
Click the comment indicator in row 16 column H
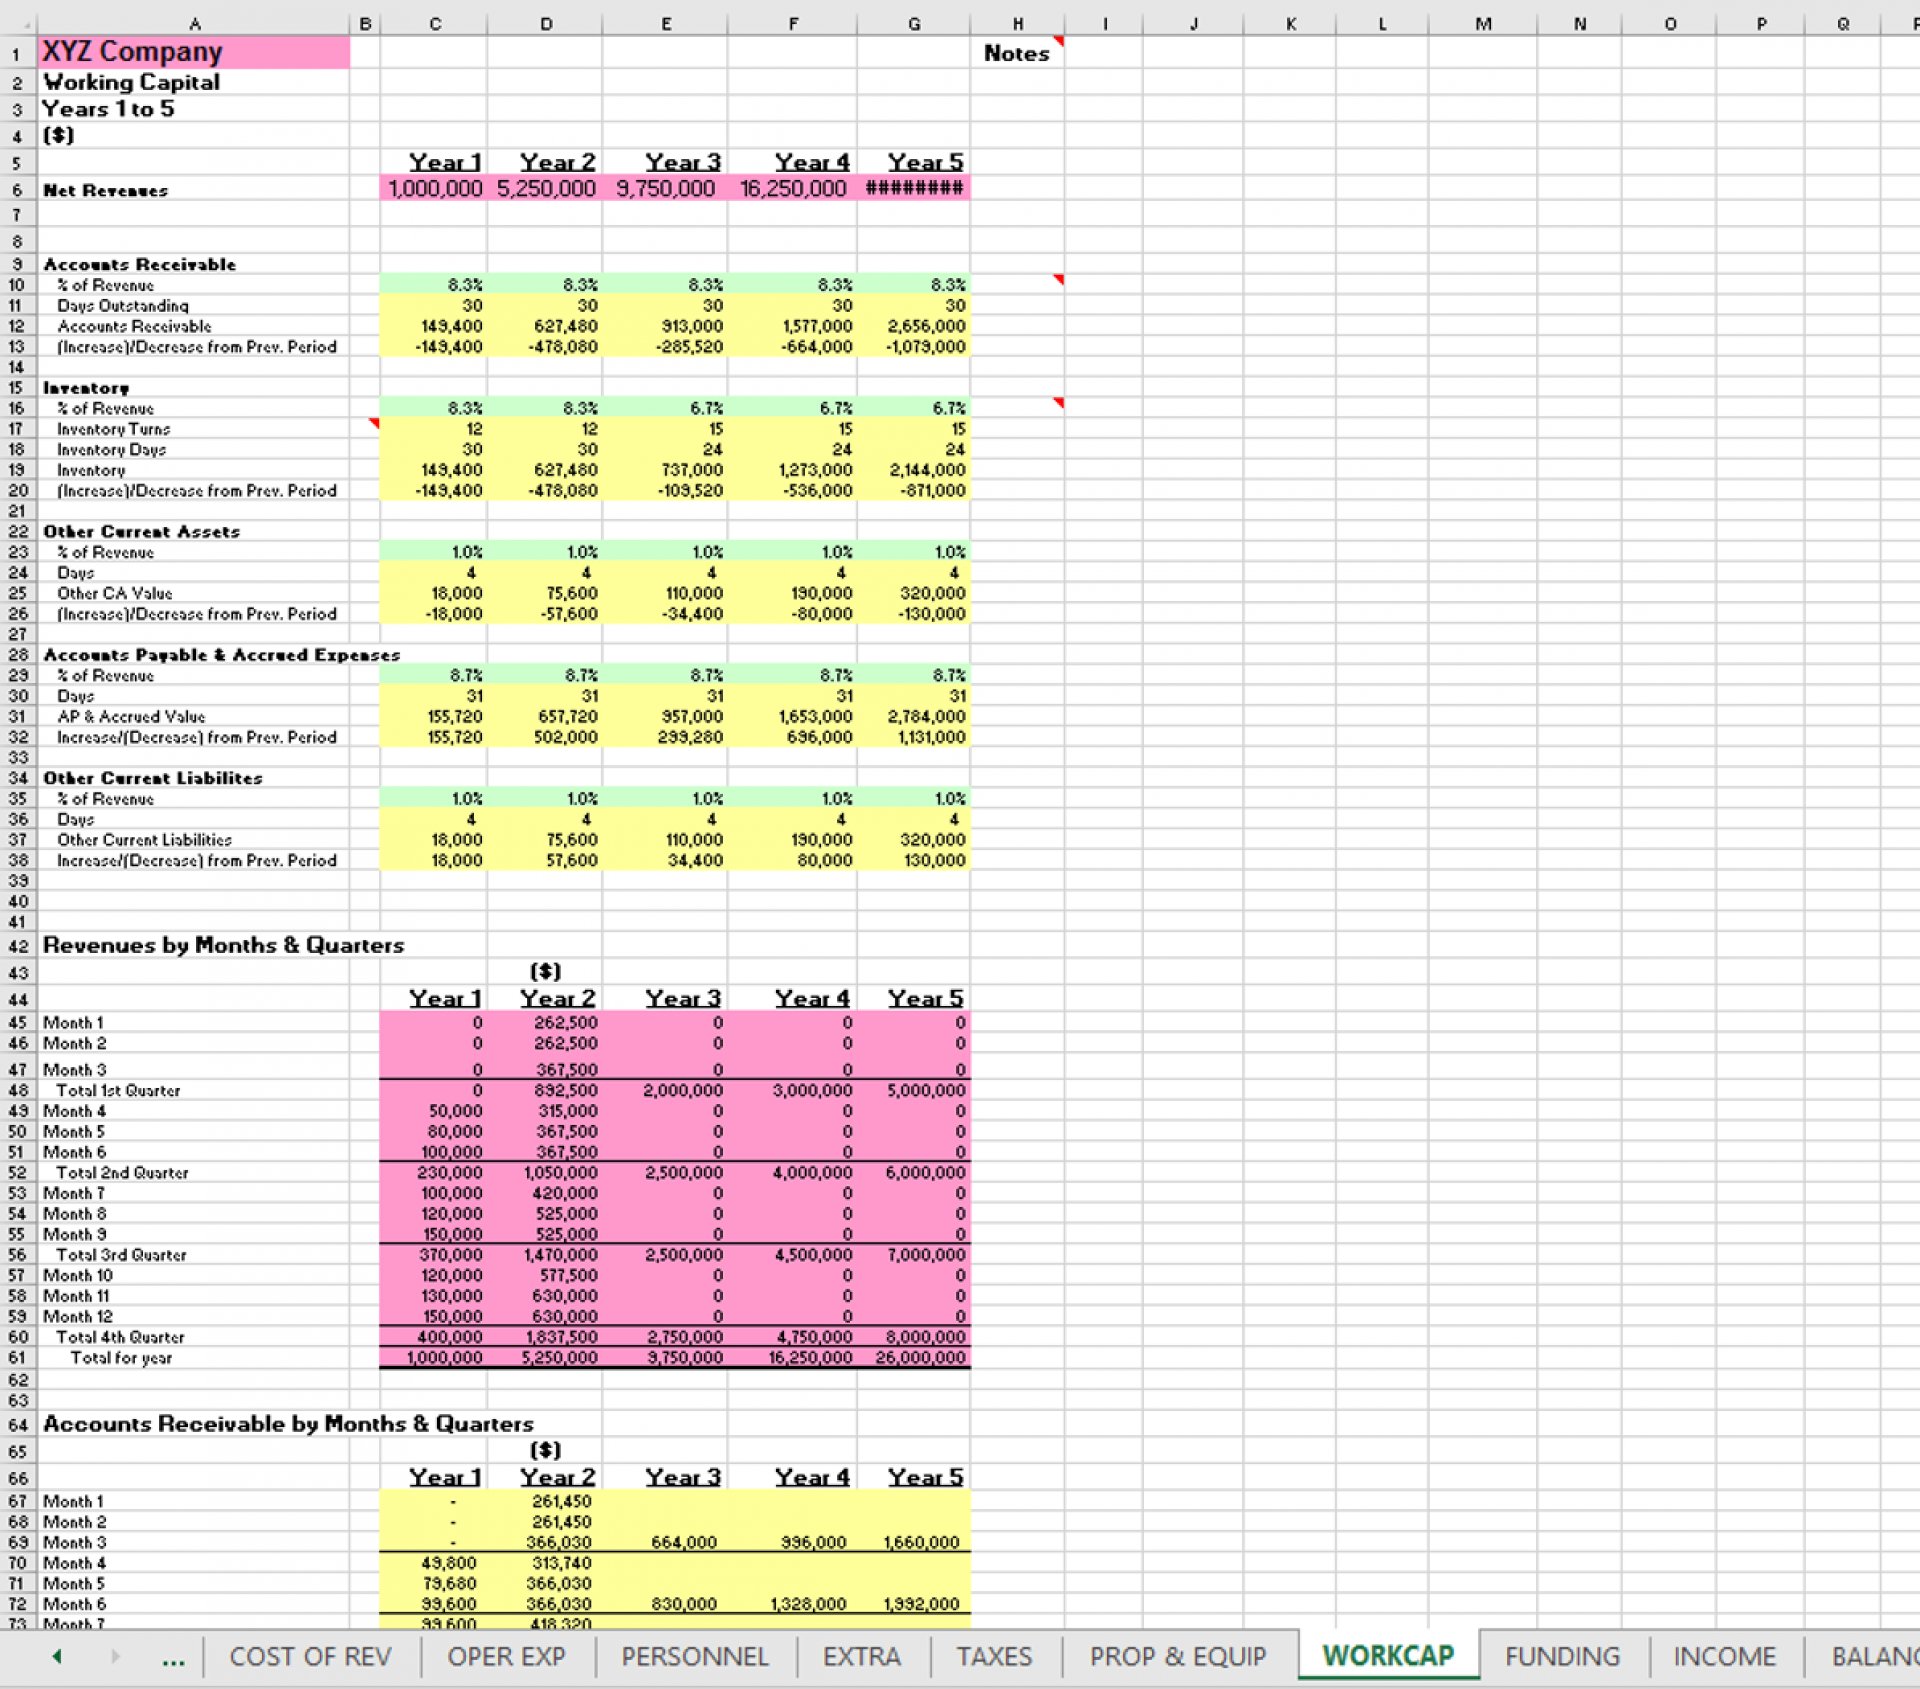pyautogui.click(x=1058, y=403)
